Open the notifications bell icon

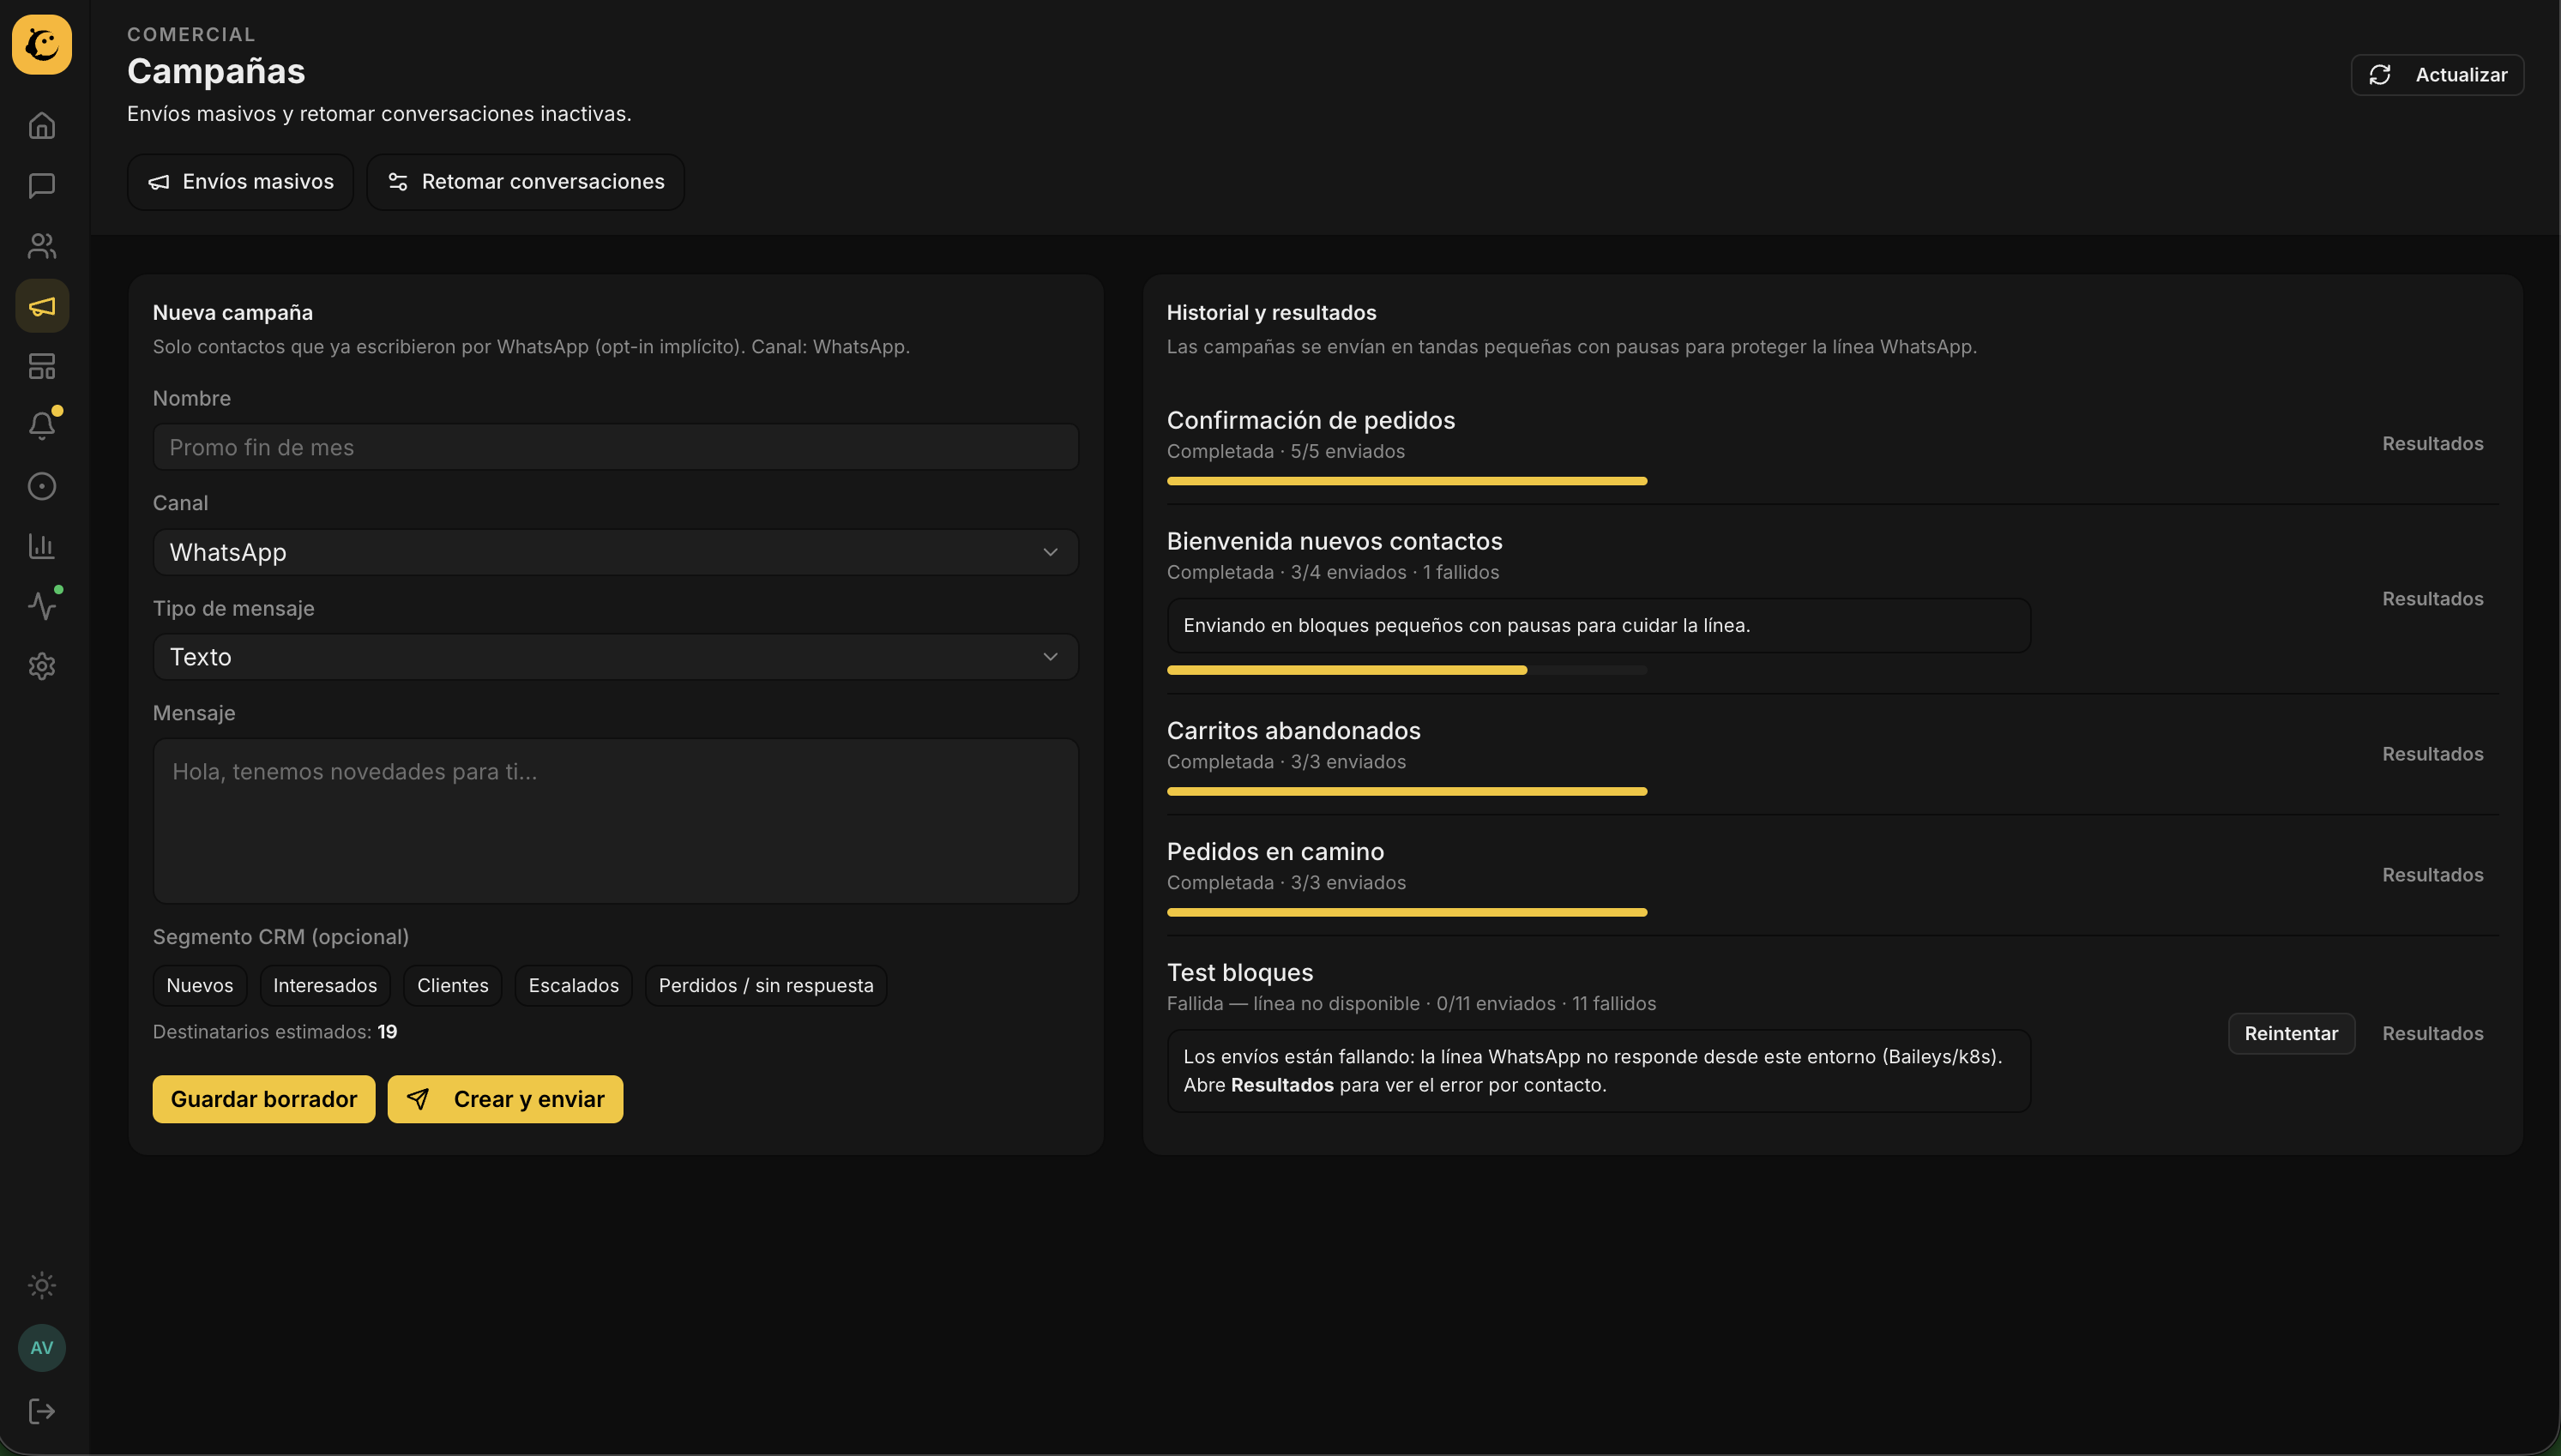coord(42,426)
